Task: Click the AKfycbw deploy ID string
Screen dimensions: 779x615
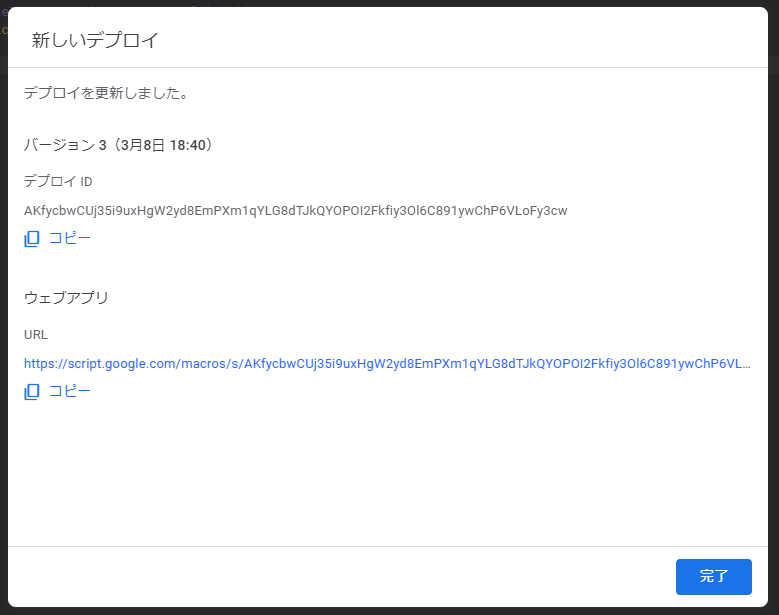Action: (x=296, y=211)
